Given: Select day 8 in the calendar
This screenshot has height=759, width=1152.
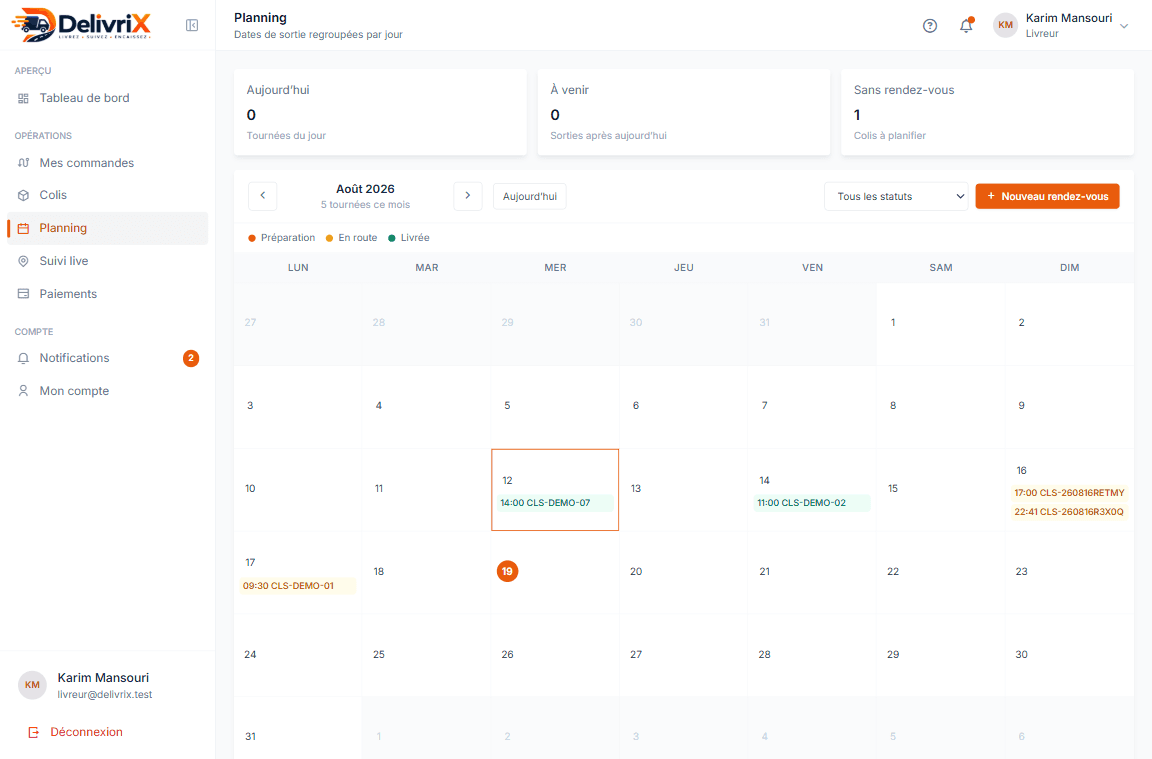Looking at the screenshot, I should [x=940, y=406].
